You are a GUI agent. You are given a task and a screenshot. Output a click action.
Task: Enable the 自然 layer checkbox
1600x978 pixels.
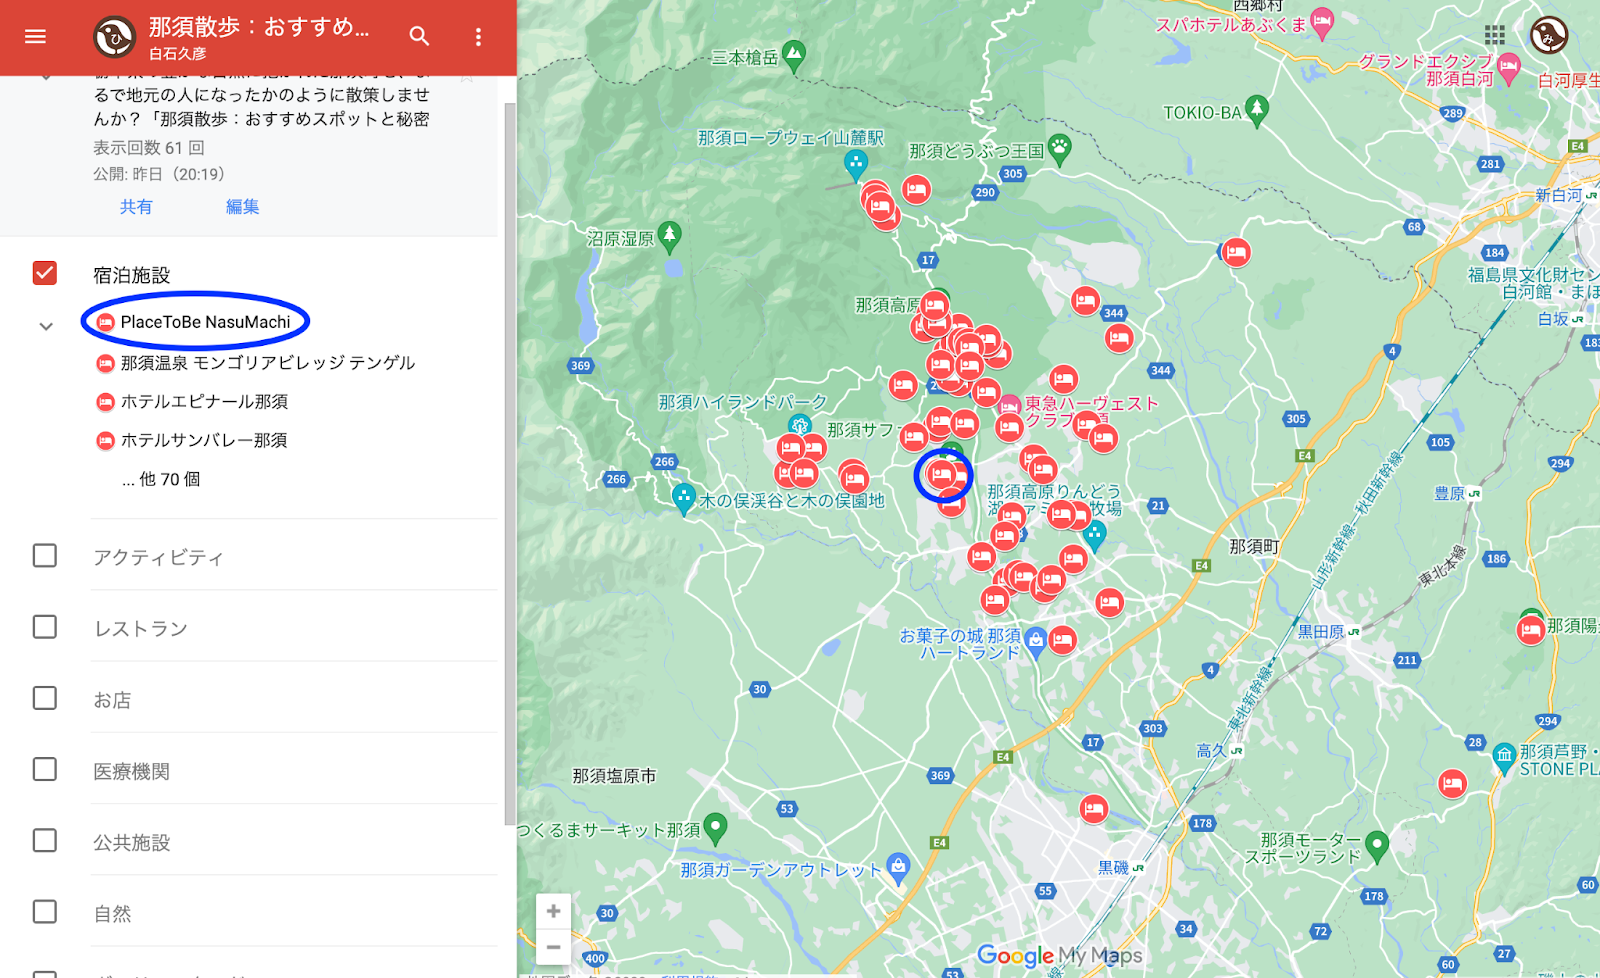[45, 912]
